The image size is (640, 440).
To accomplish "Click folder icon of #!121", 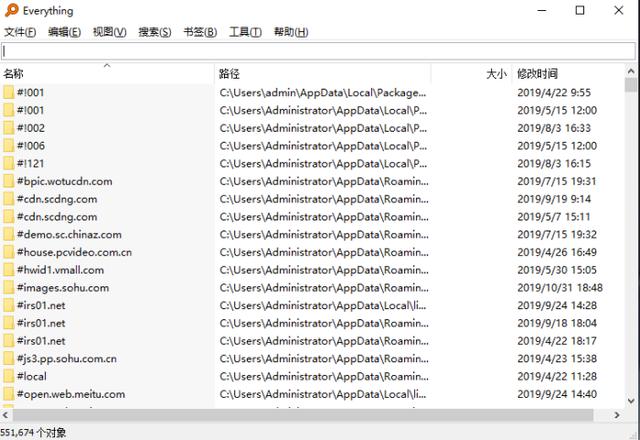I will pyautogui.click(x=9, y=164).
